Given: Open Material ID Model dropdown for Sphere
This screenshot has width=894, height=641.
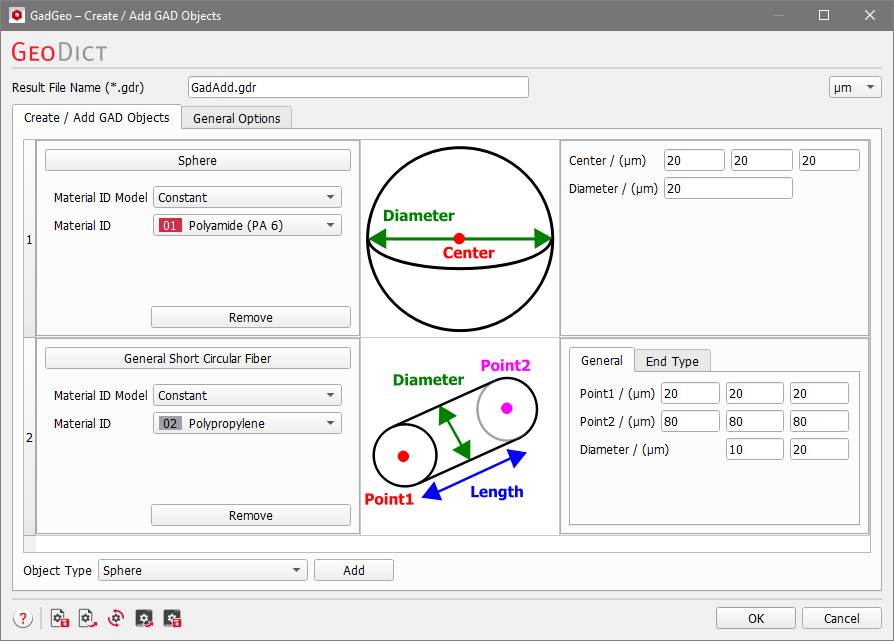Looking at the screenshot, I should 247,197.
